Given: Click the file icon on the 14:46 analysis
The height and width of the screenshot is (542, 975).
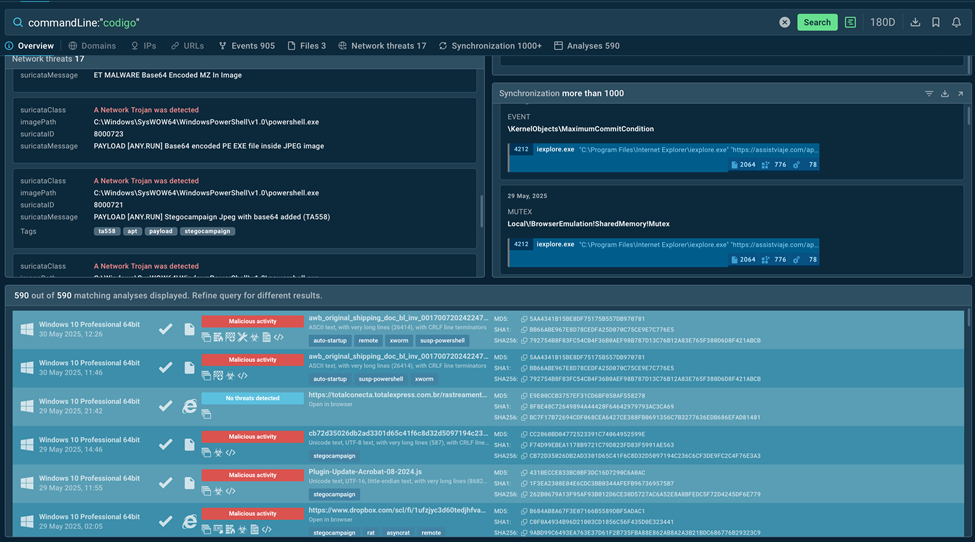Looking at the screenshot, I should [x=189, y=444].
